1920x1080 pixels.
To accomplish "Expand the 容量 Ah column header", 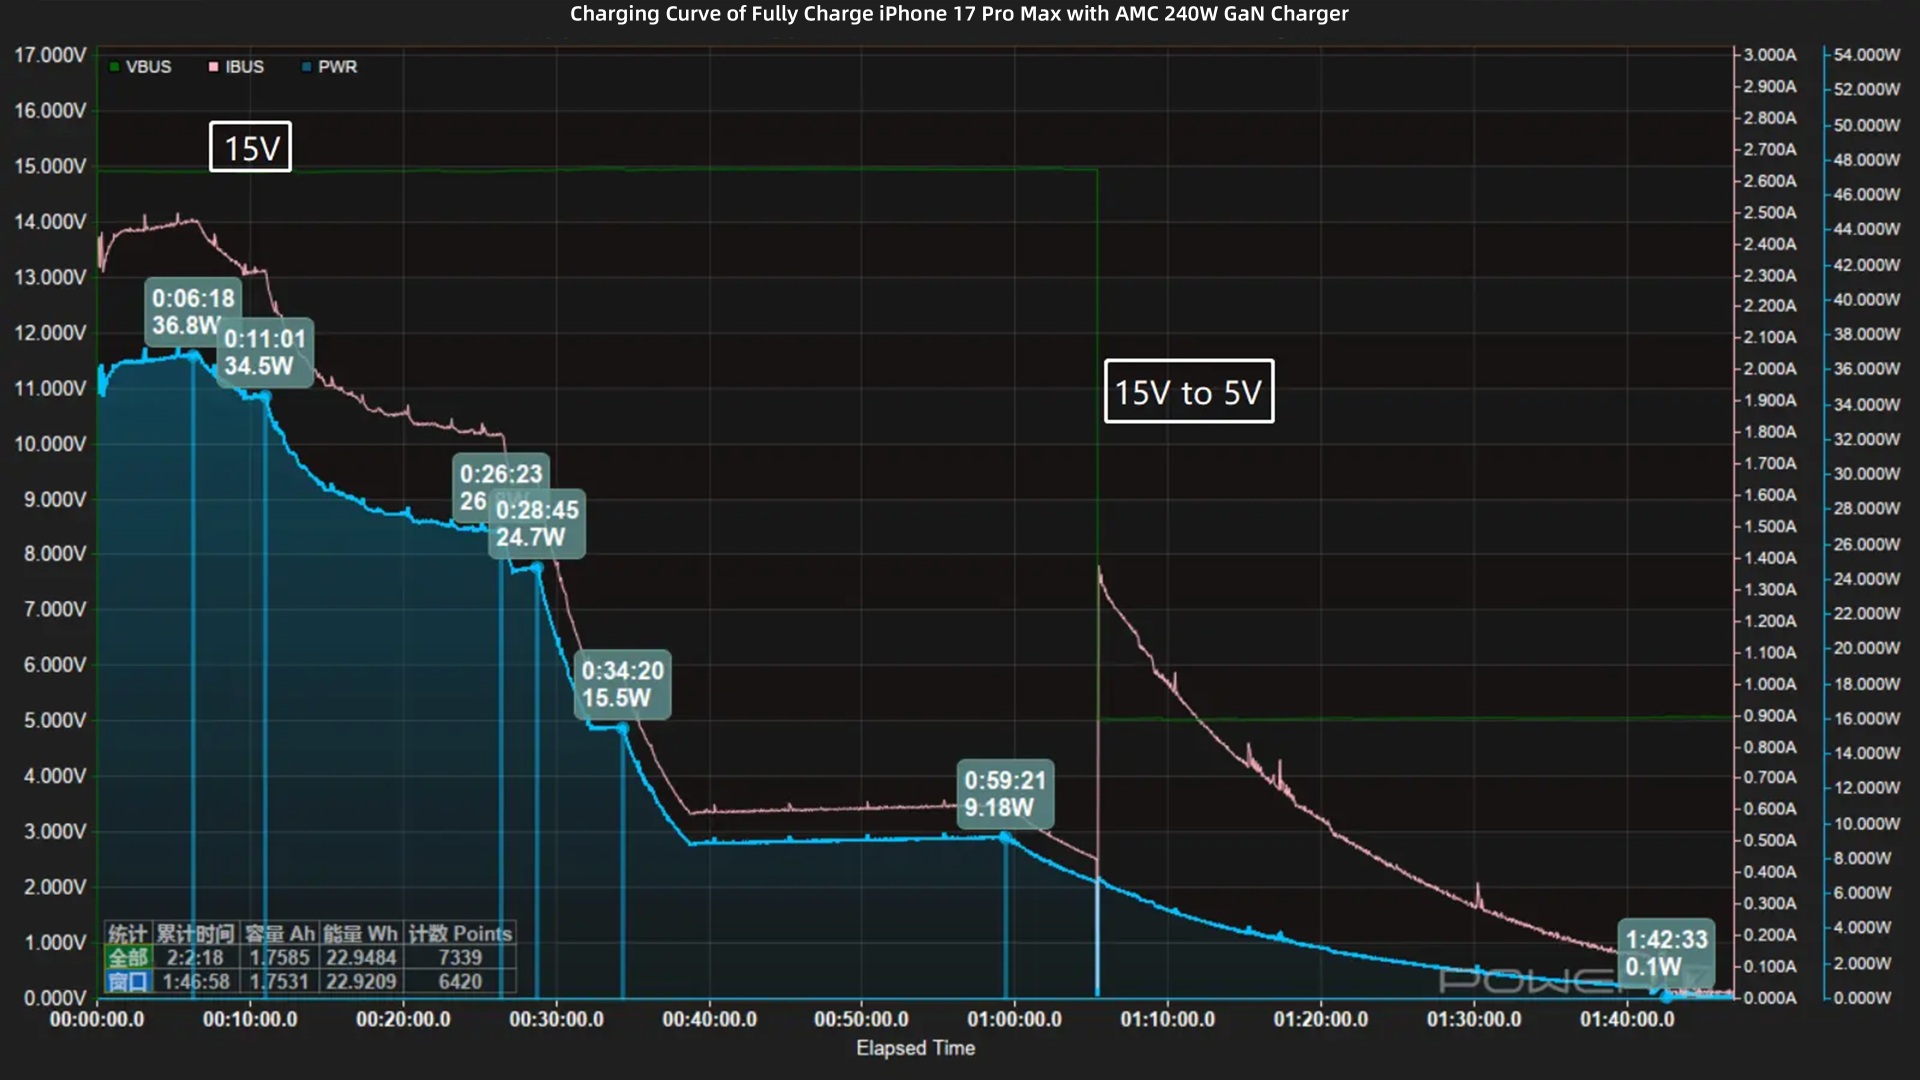I will (x=282, y=933).
